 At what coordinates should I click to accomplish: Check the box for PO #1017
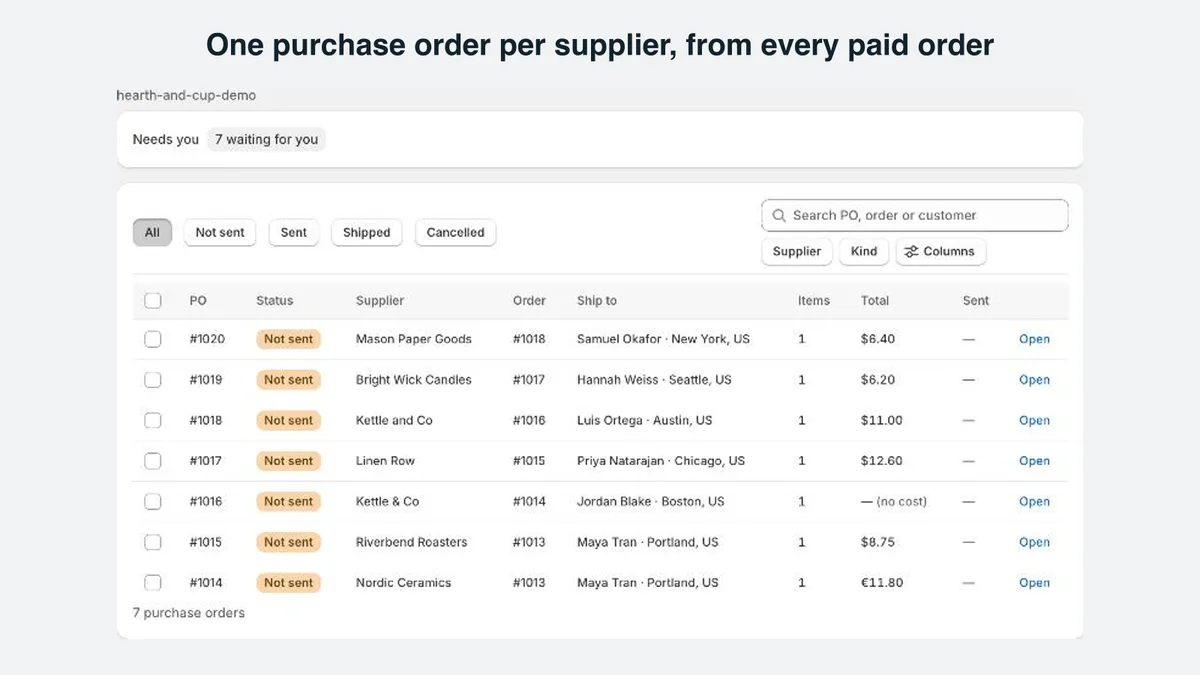tap(153, 461)
